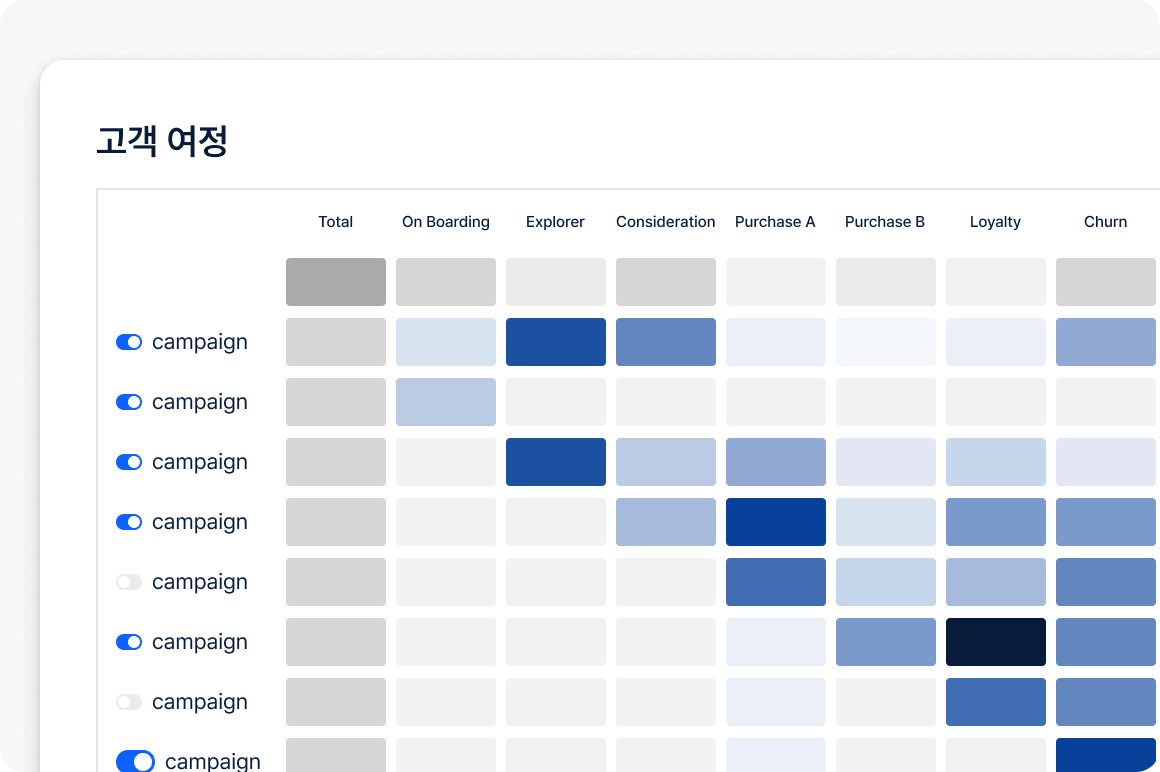
Task: Disable the first campaign toggle
Action: tap(129, 342)
